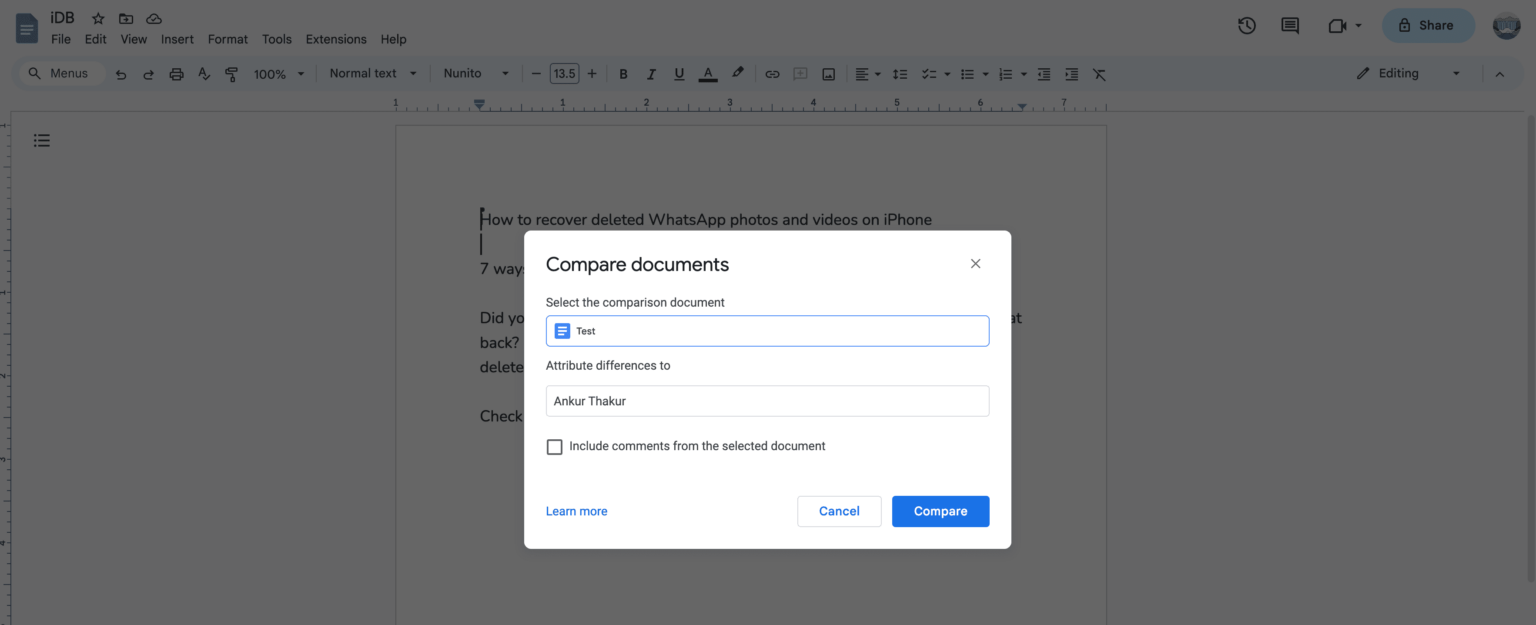Activate the paint format tool

[x=232, y=73]
